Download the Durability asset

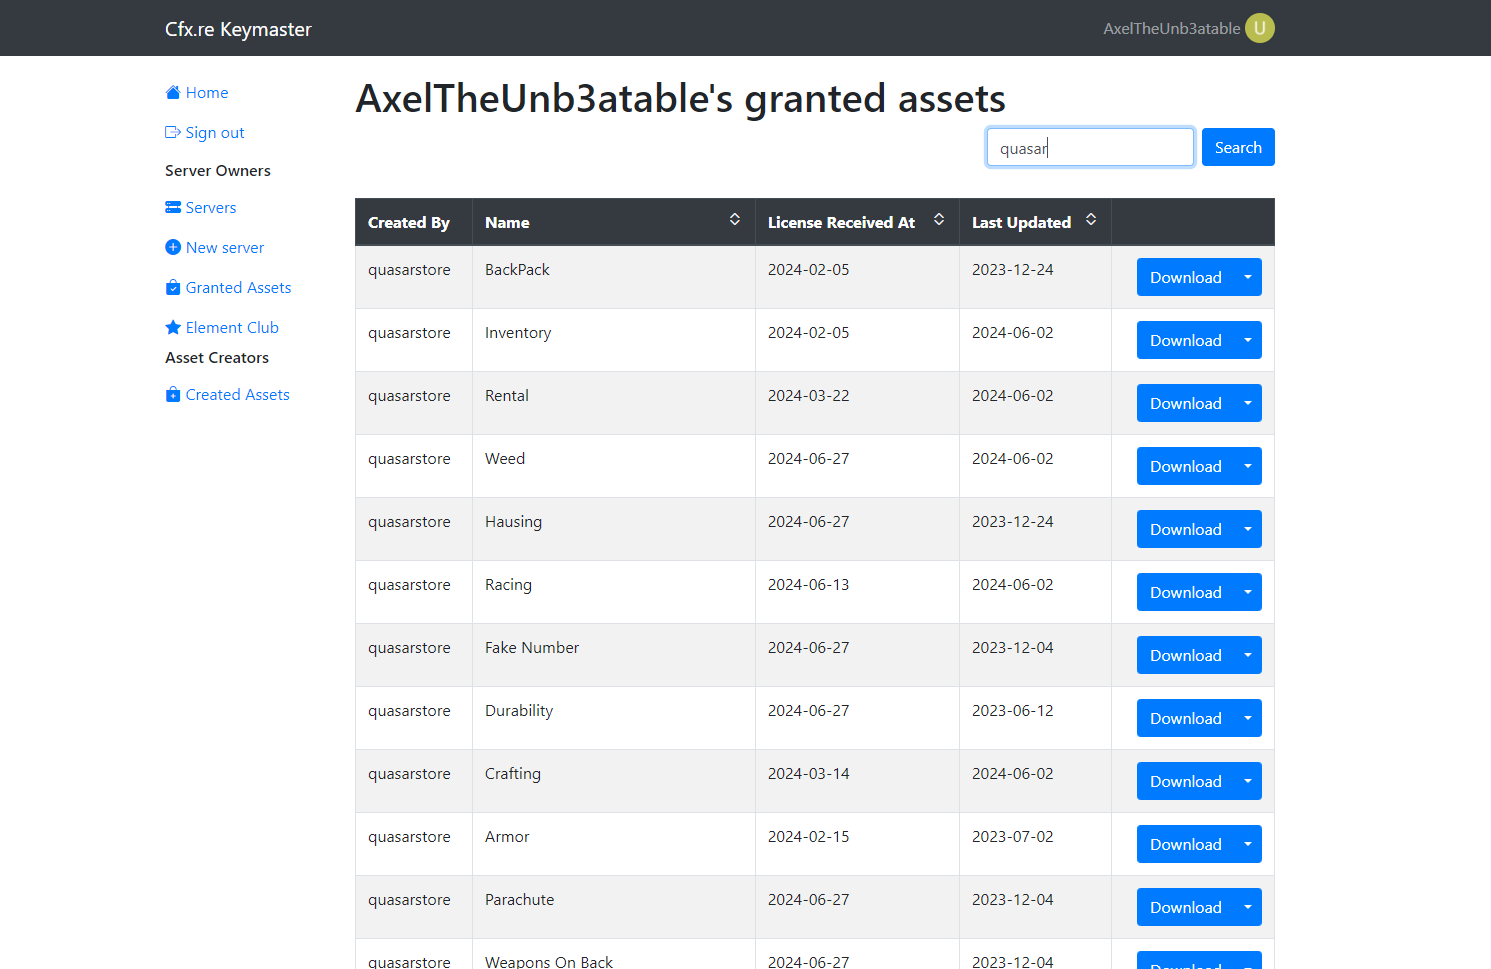tap(1186, 718)
